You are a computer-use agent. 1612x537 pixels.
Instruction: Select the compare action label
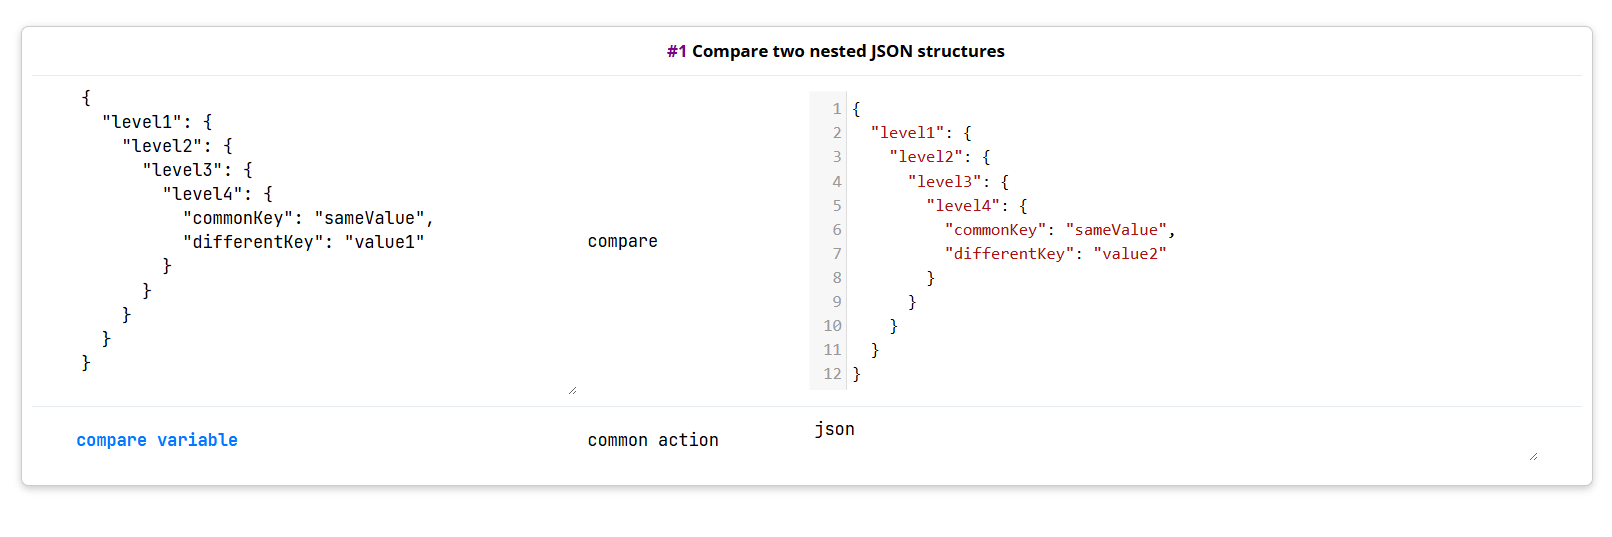622,241
